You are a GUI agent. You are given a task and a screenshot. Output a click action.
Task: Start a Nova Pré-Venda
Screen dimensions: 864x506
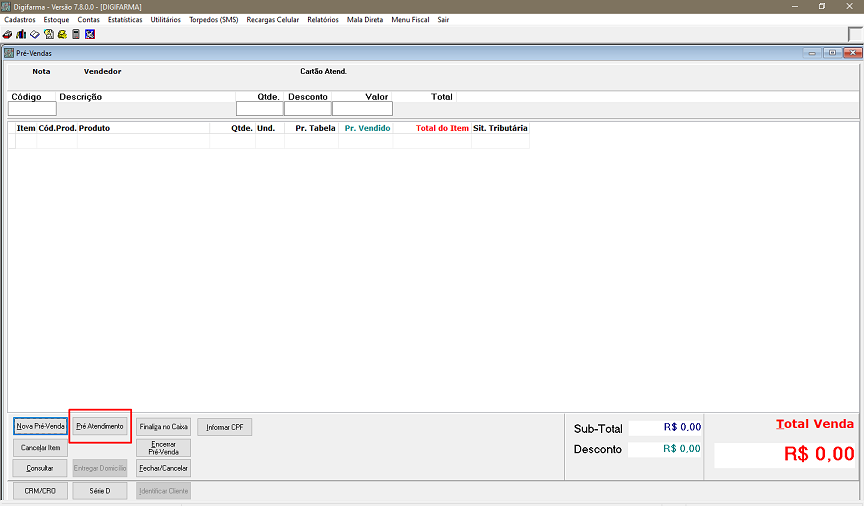(40, 427)
